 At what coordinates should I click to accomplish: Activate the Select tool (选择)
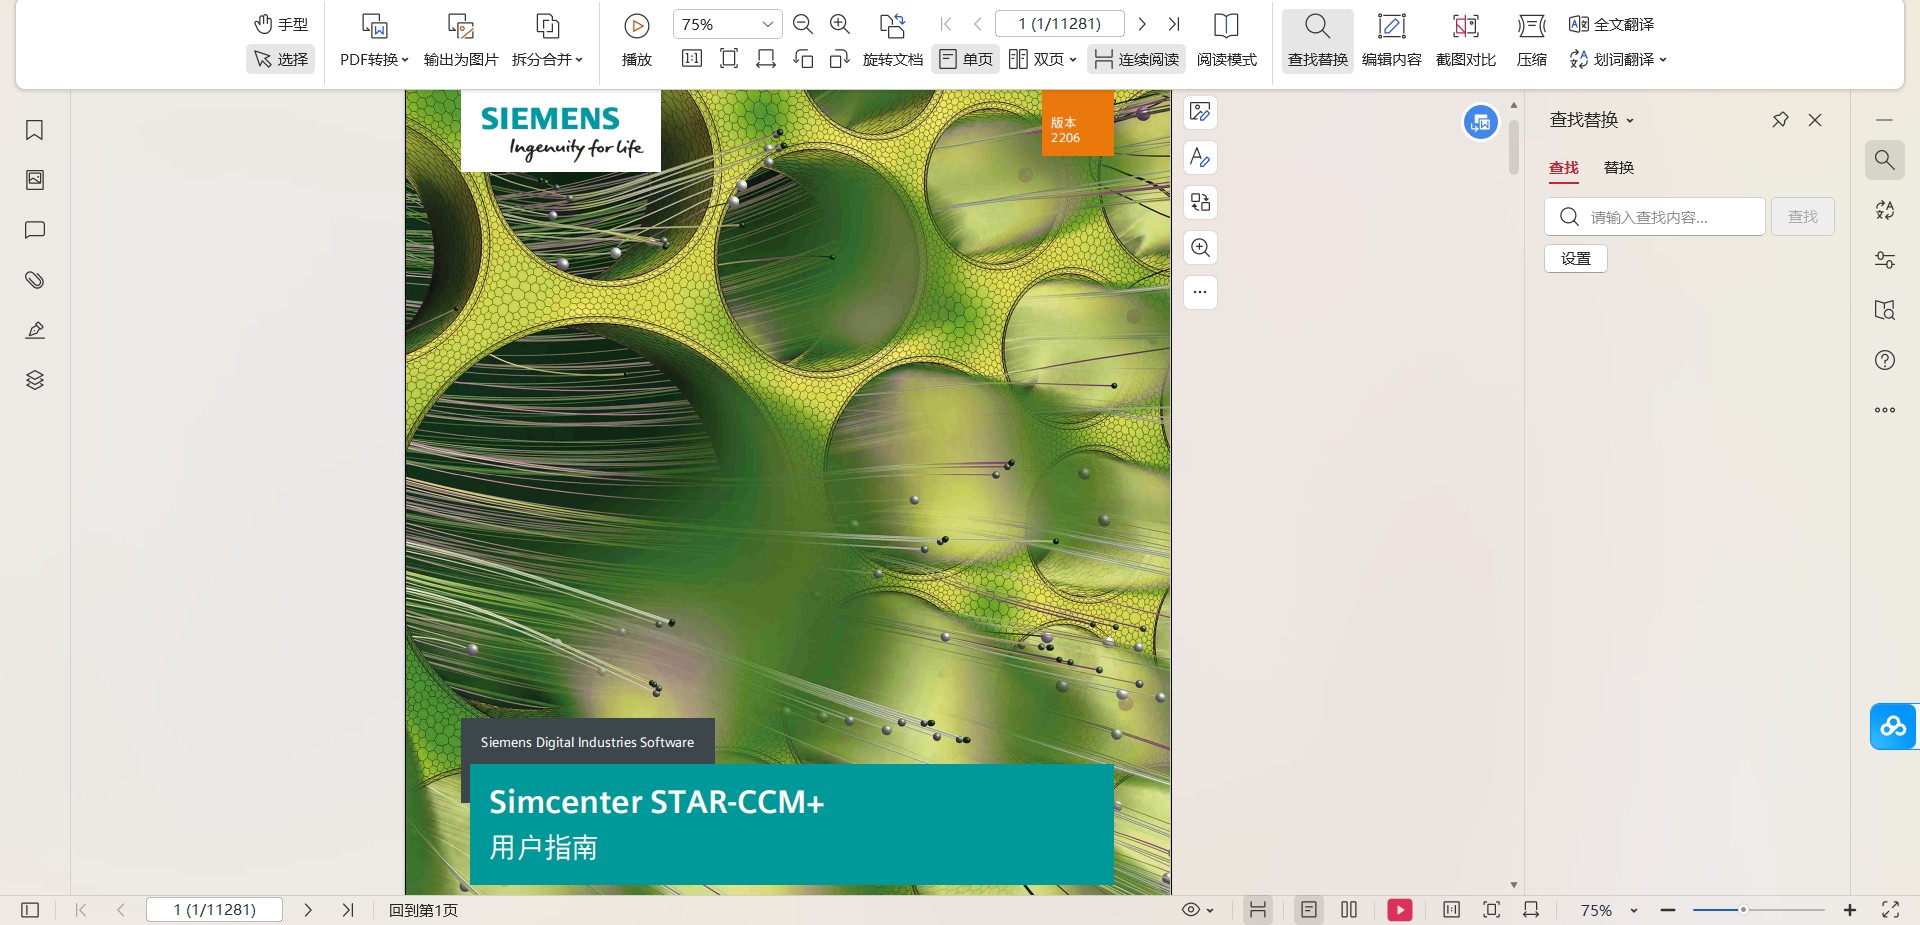[281, 59]
